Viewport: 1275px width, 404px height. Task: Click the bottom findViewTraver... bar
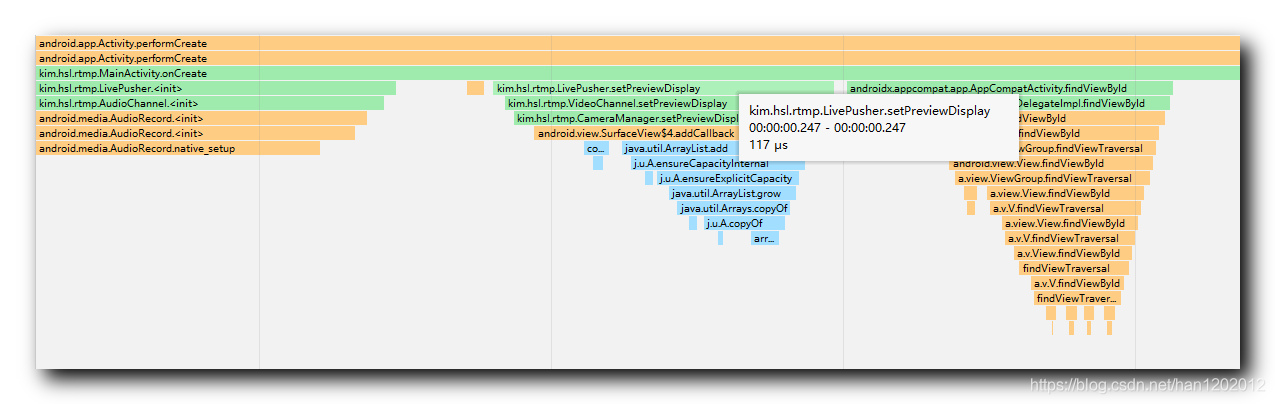(1078, 298)
